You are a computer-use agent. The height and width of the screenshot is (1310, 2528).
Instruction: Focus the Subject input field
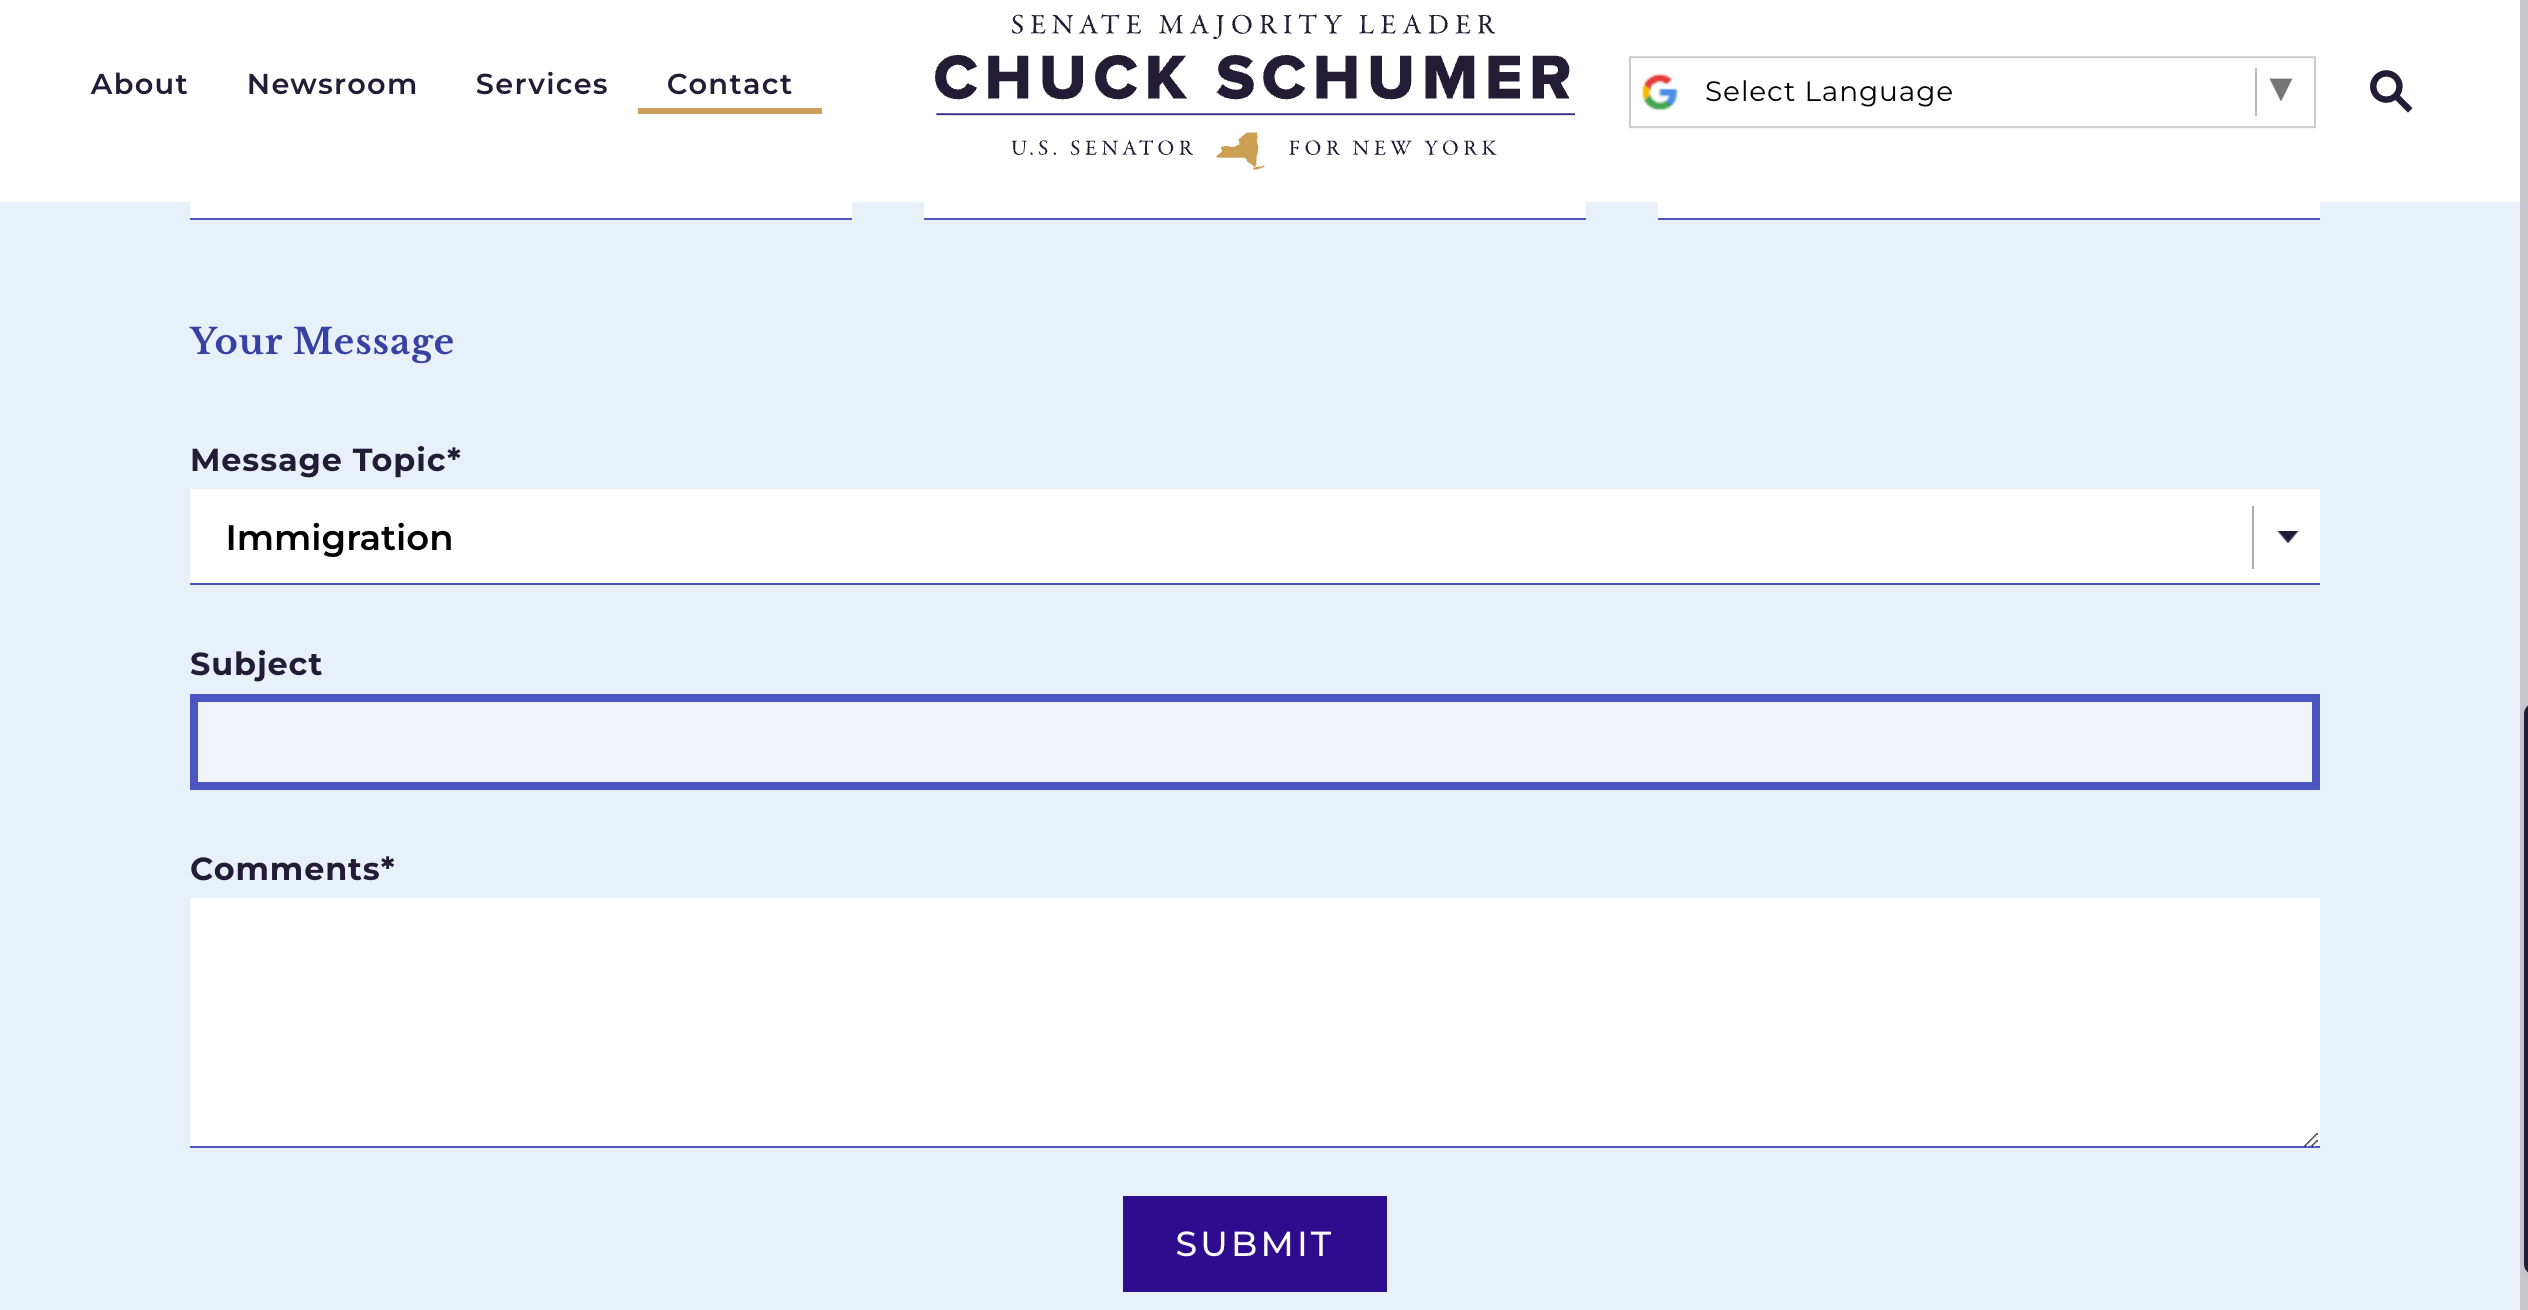click(1255, 742)
